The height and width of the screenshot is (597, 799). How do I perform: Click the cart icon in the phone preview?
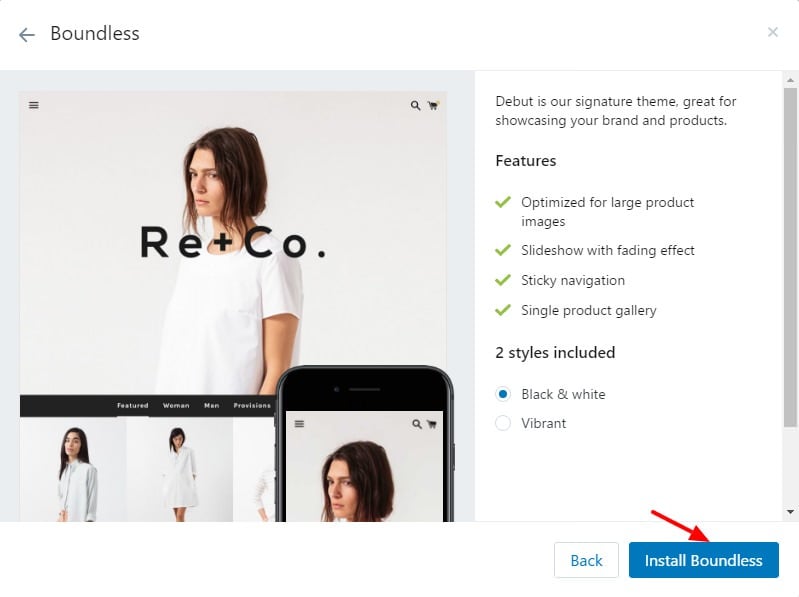click(x=432, y=424)
